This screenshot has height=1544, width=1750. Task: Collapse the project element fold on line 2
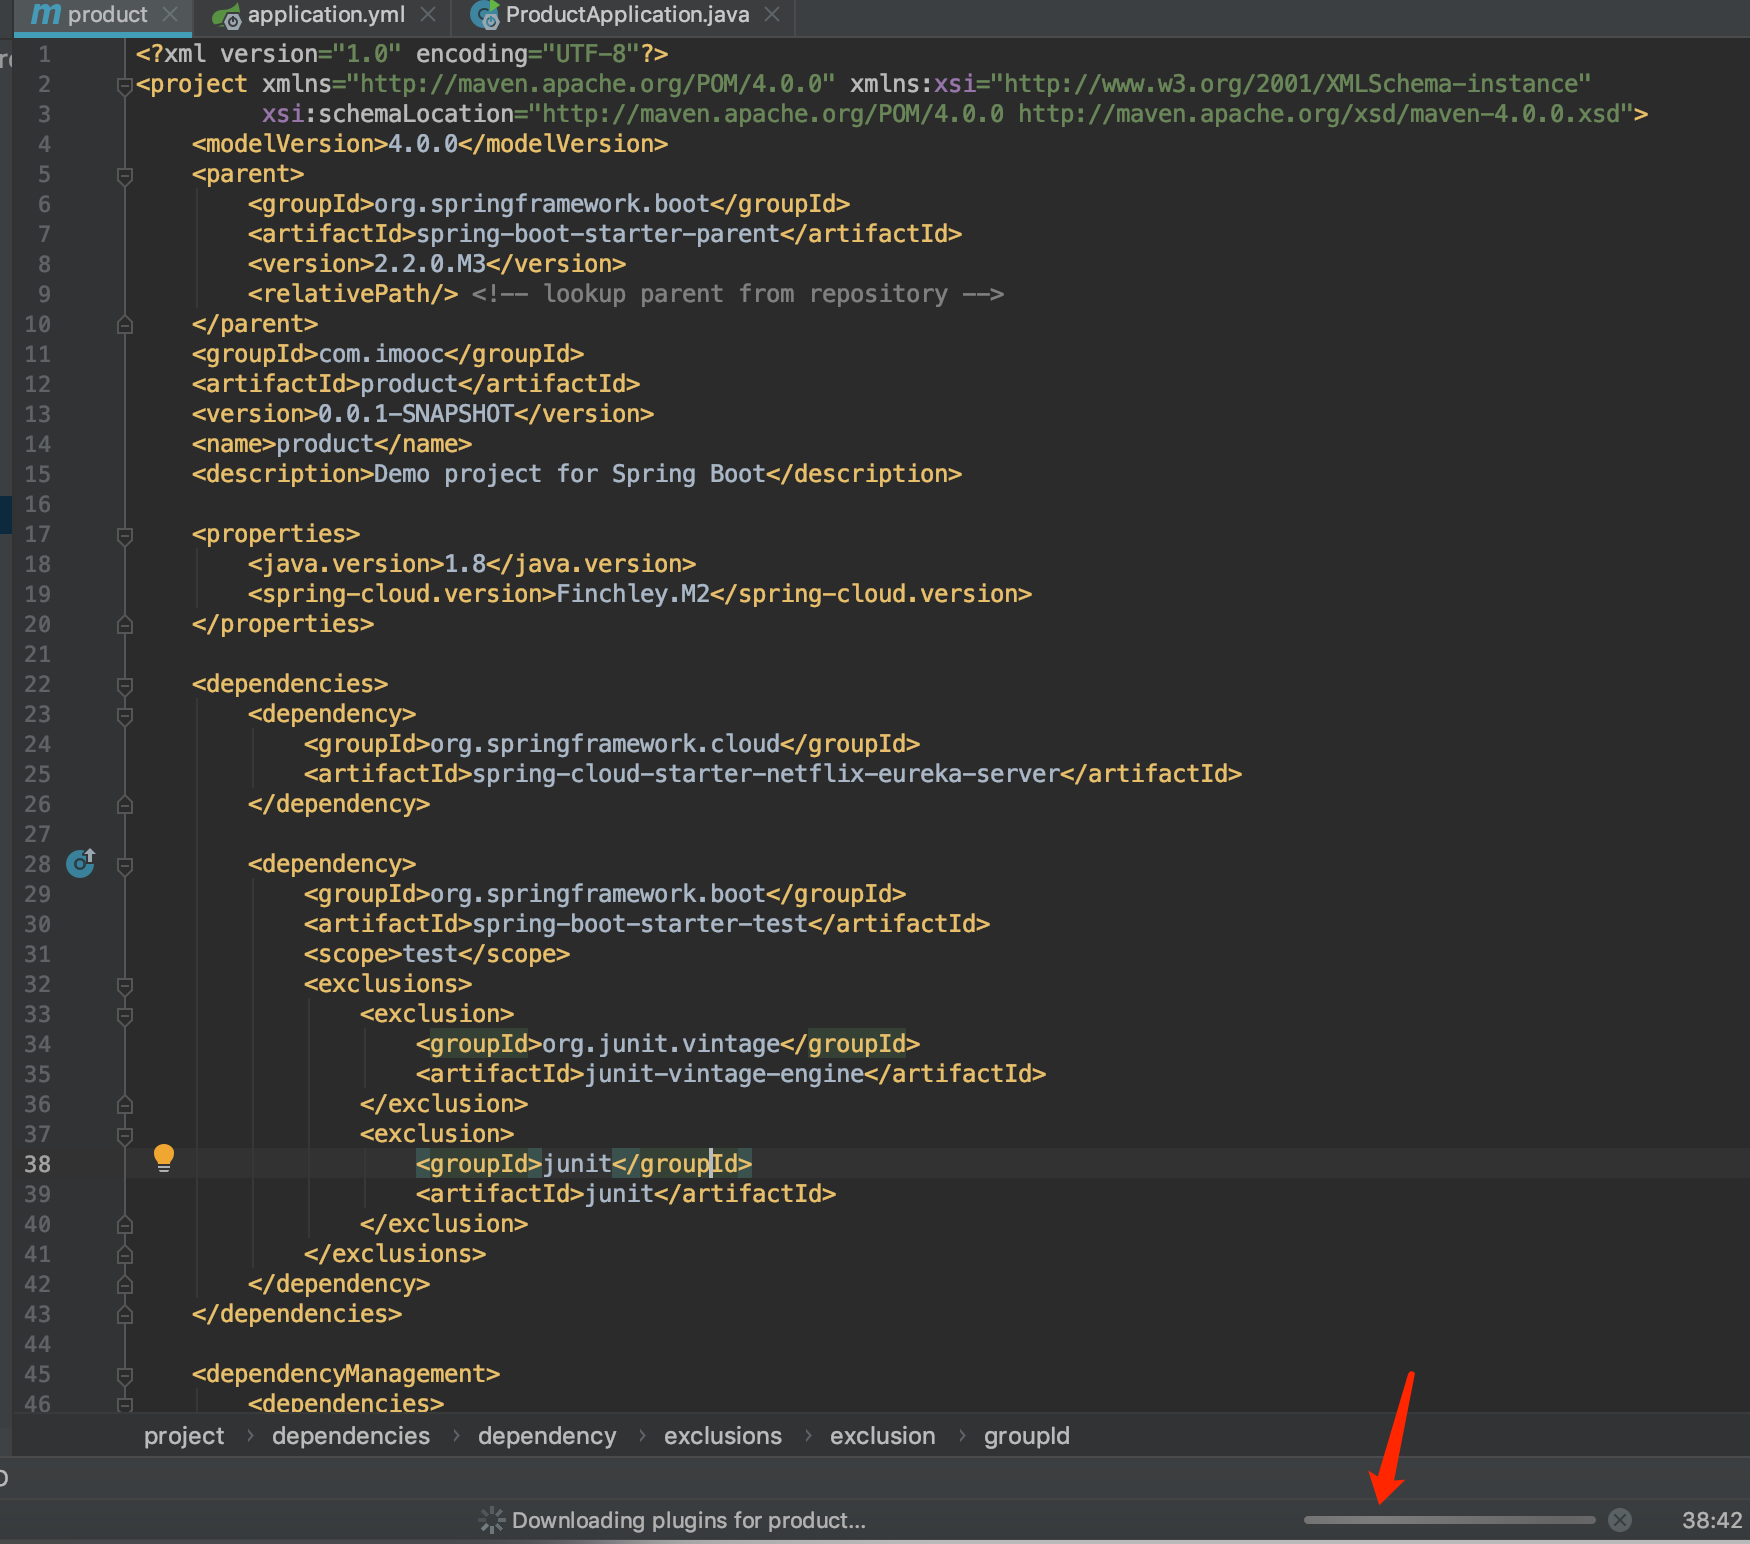125,86
